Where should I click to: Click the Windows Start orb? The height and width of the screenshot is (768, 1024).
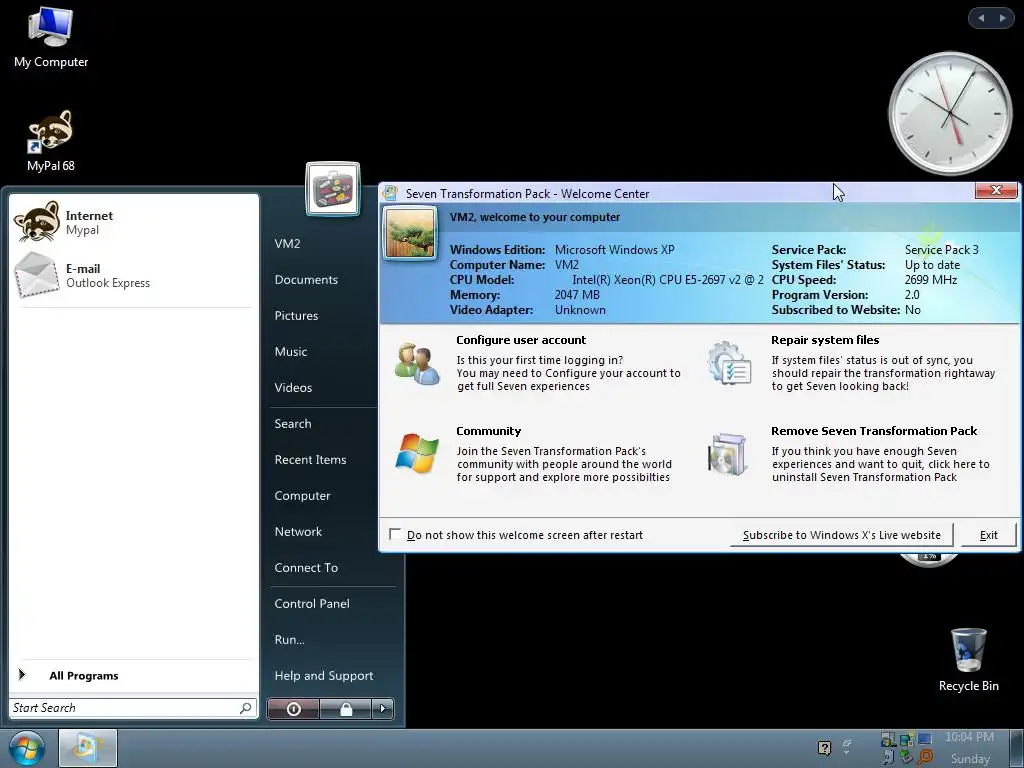26,749
